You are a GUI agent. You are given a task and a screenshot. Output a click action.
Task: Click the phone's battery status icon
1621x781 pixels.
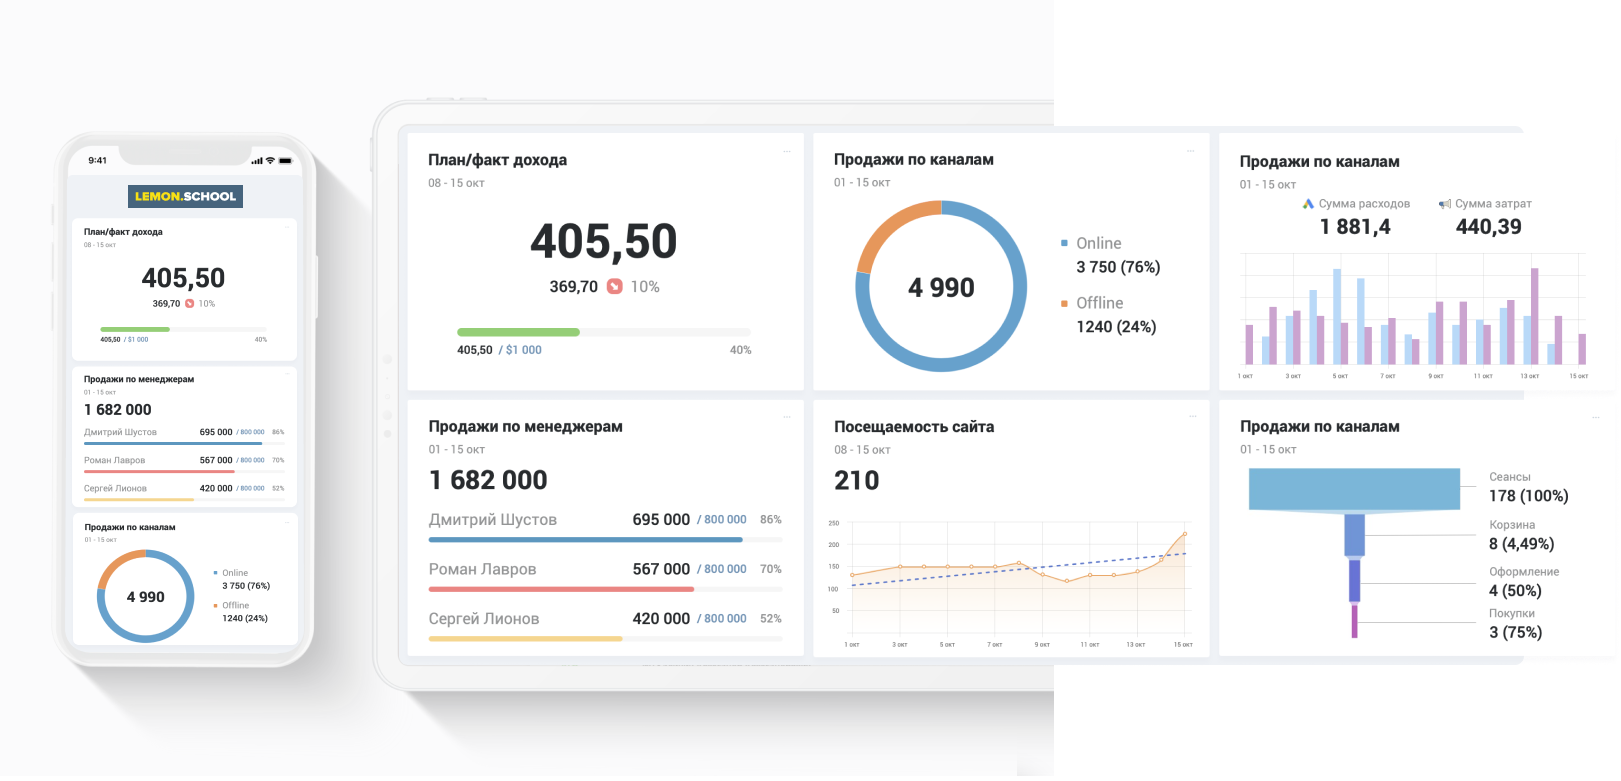pos(285,160)
